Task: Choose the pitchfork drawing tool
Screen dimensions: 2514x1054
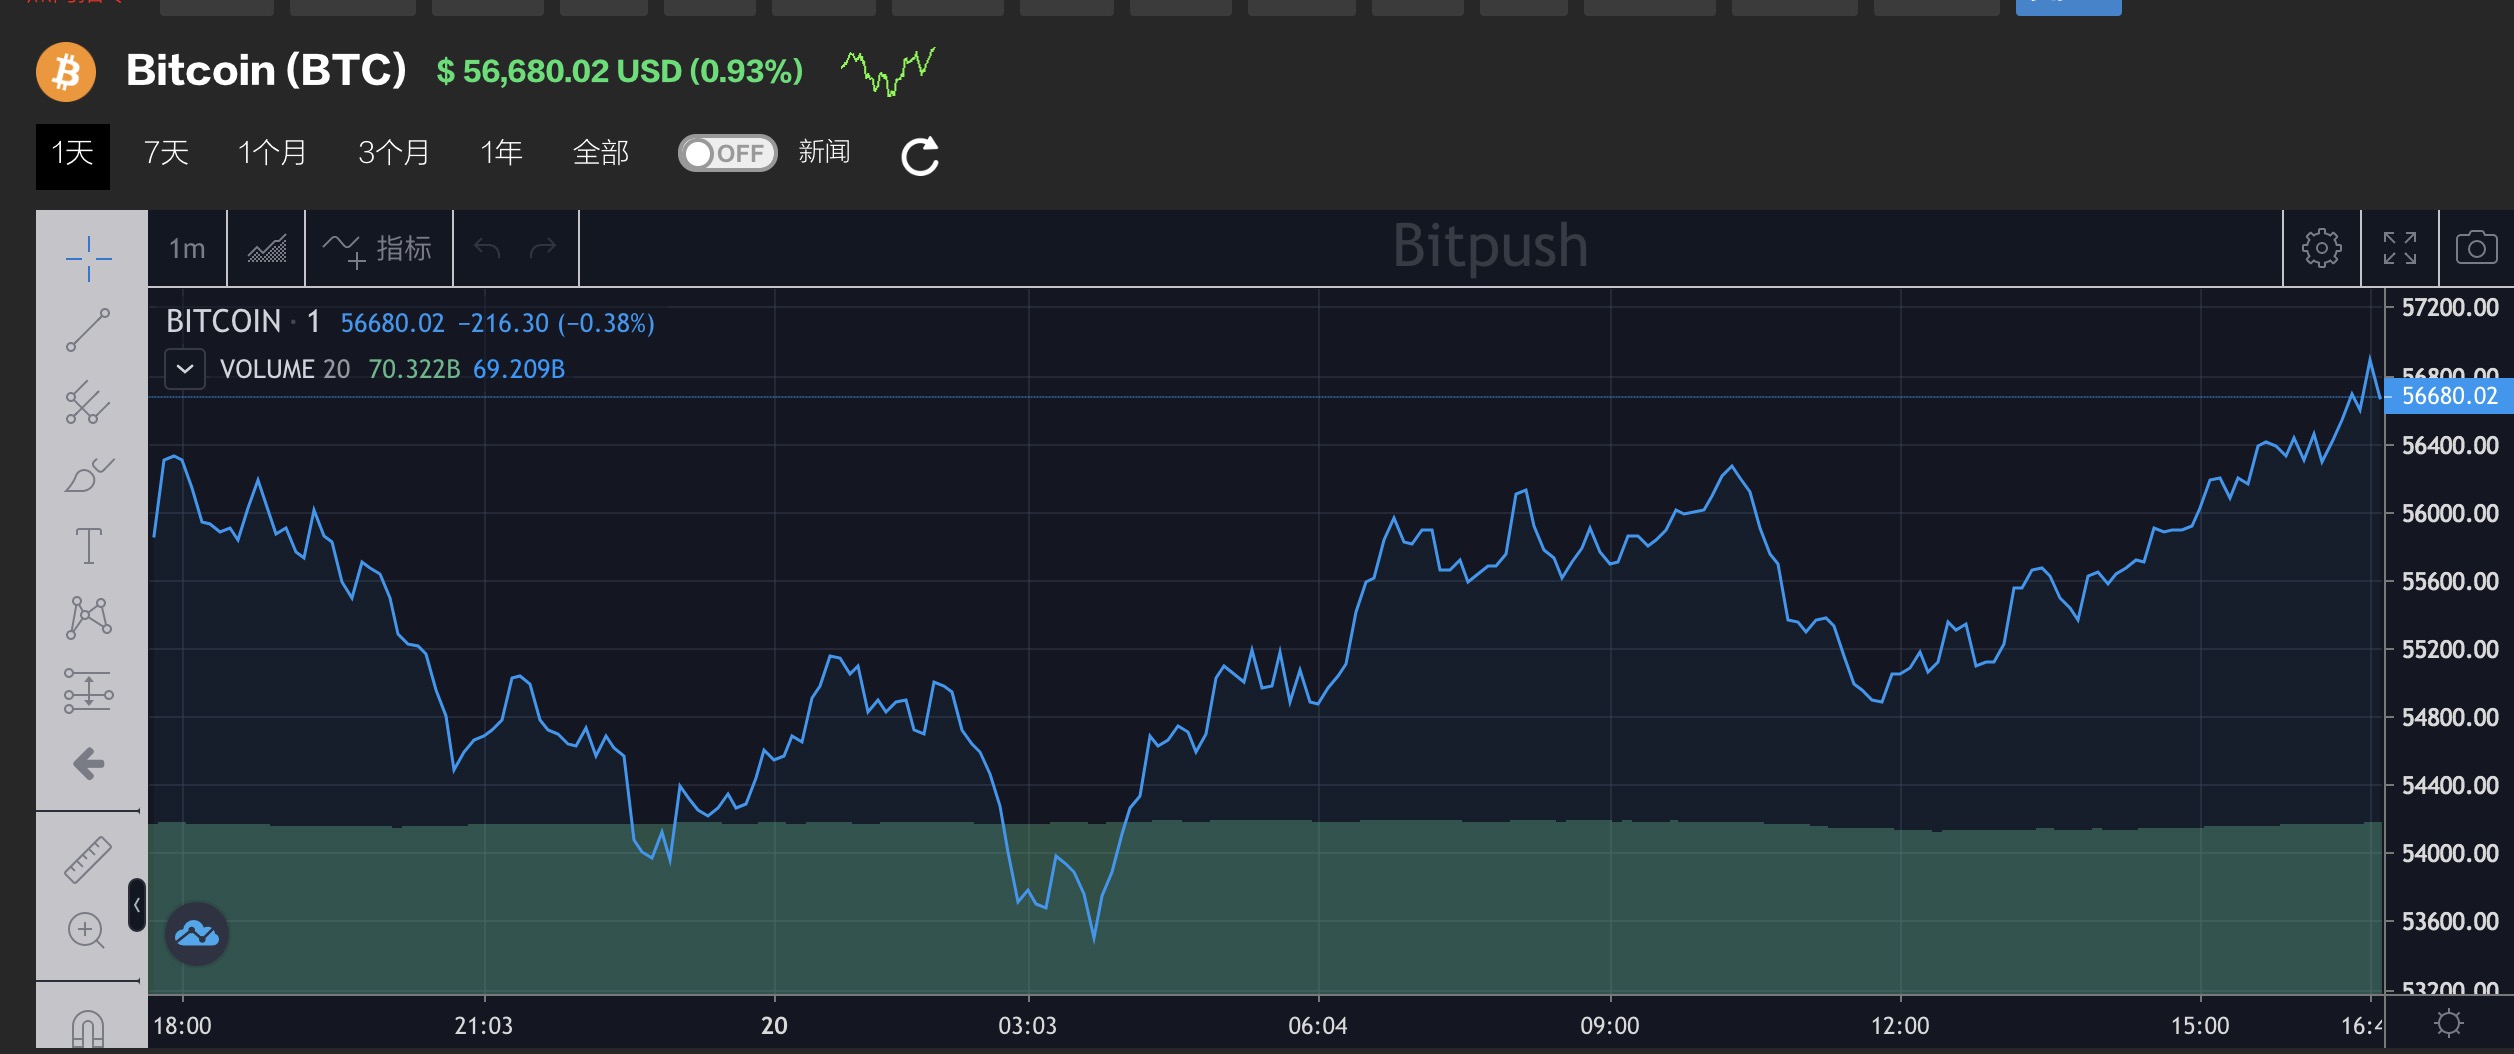Action: 88,403
